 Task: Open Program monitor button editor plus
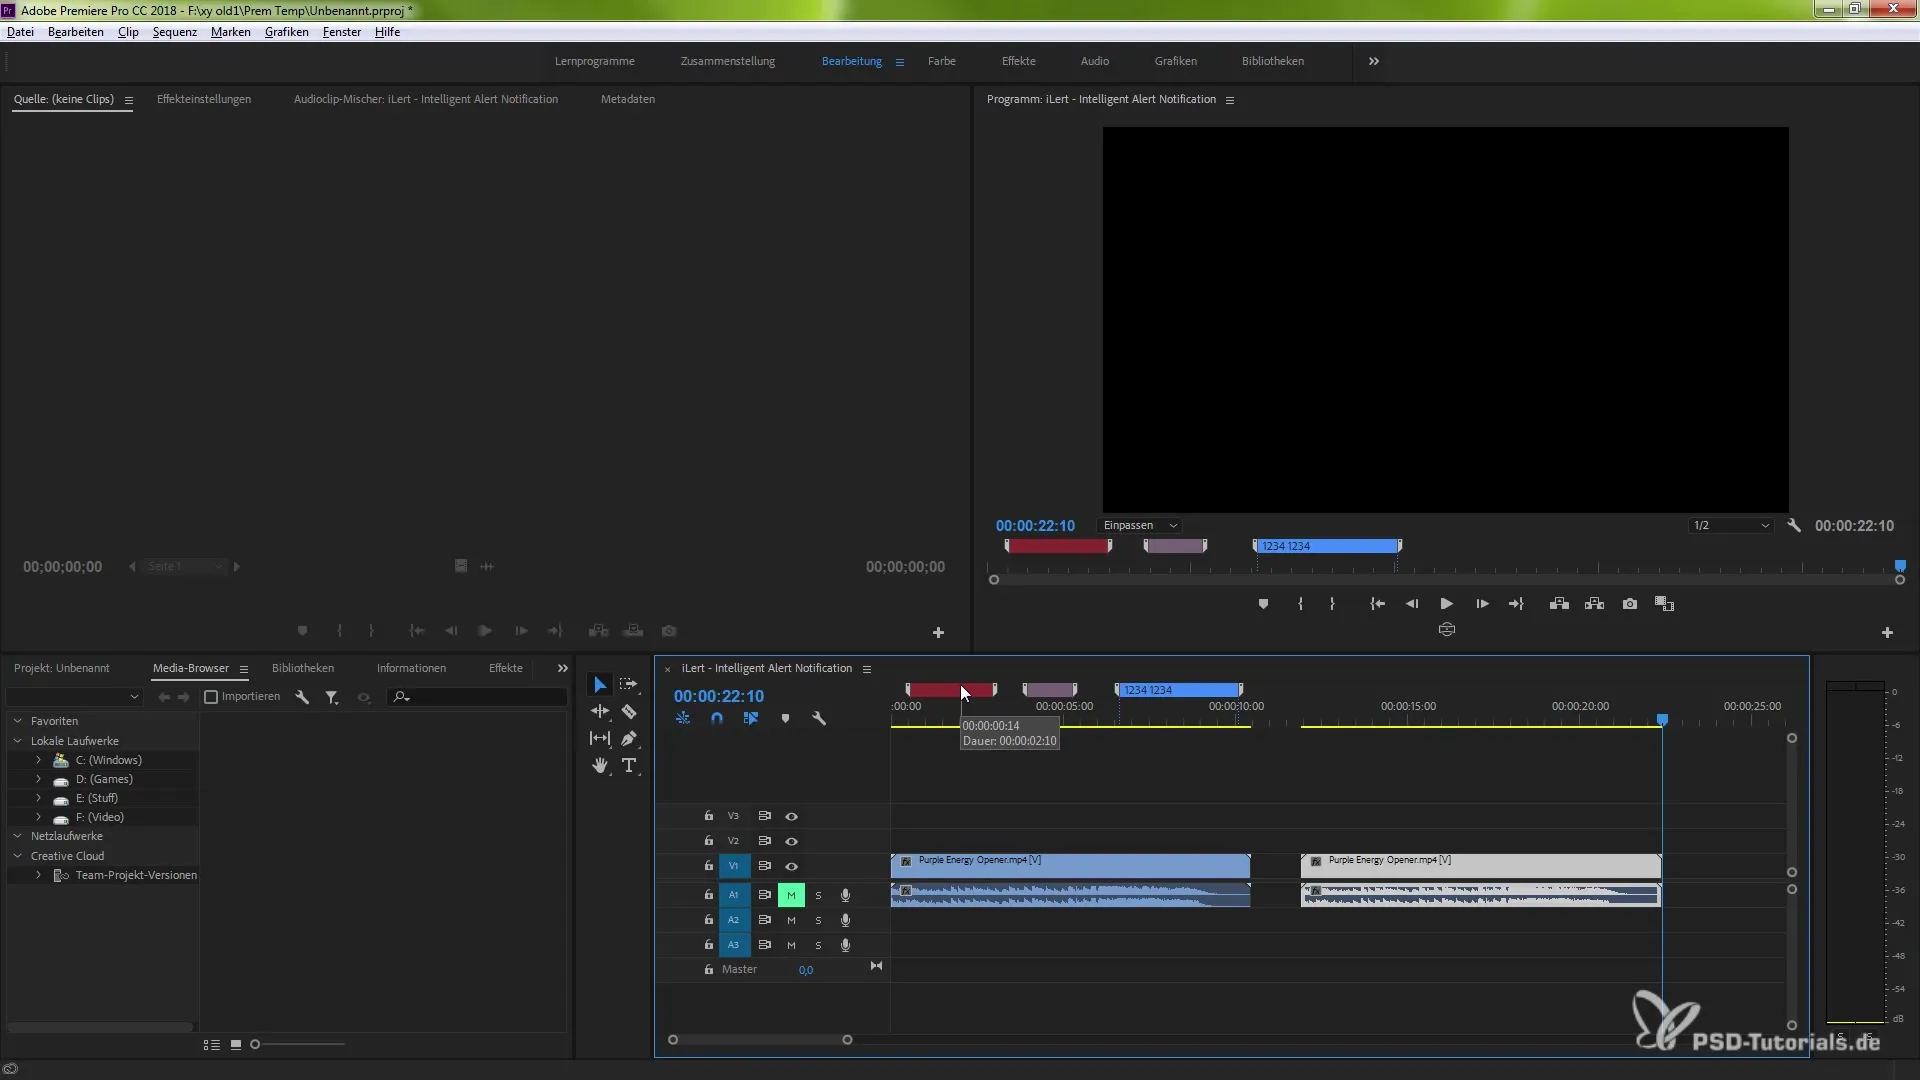[x=1887, y=633]
